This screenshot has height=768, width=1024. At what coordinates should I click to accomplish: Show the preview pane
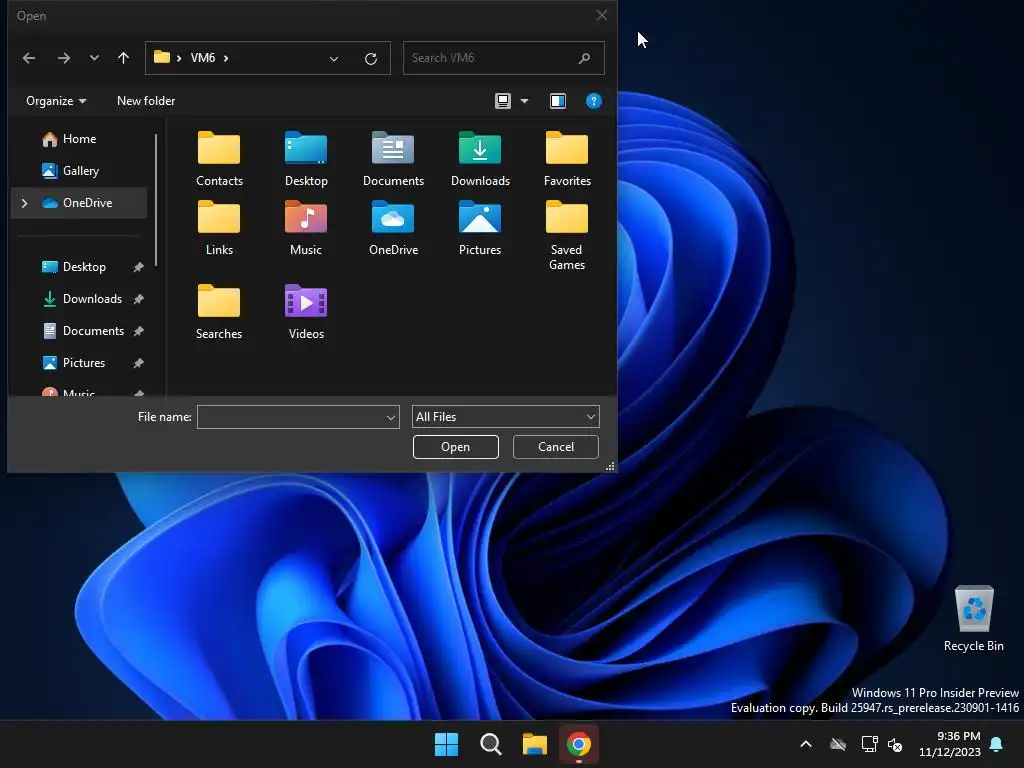[x=558, y=101]
